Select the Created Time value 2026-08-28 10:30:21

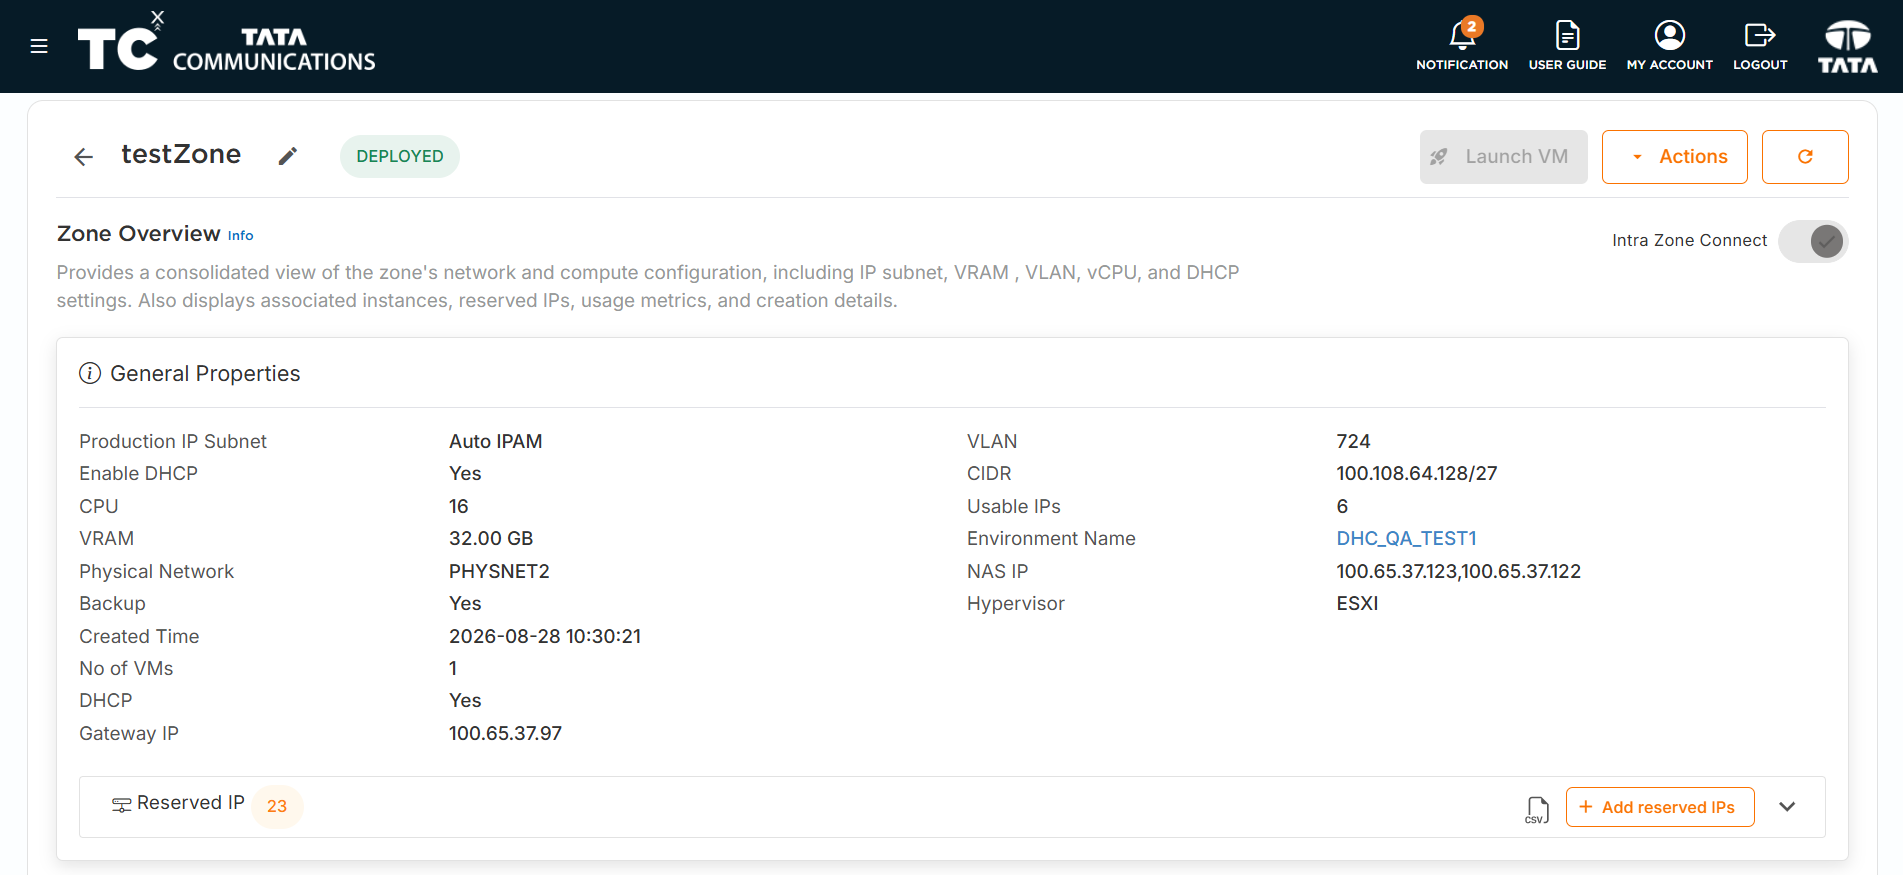pos(545,637)
